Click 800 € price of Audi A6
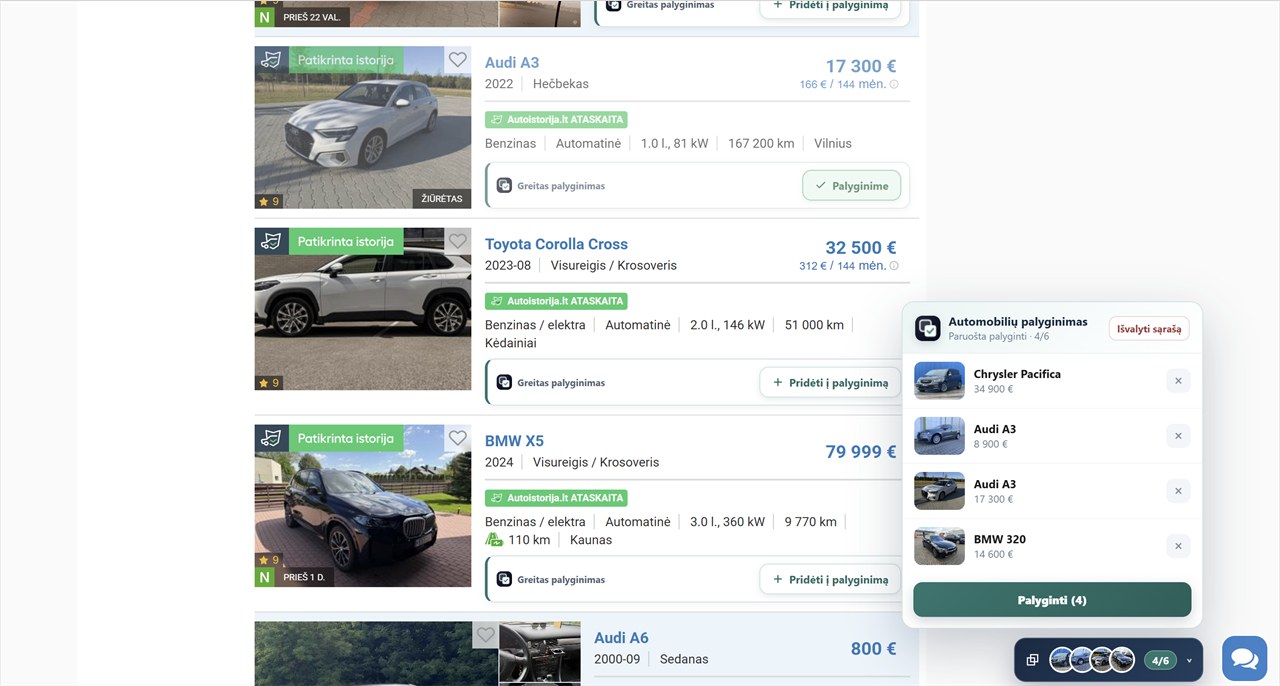This screenshot has width=1280, height=686. click(873, 649)
